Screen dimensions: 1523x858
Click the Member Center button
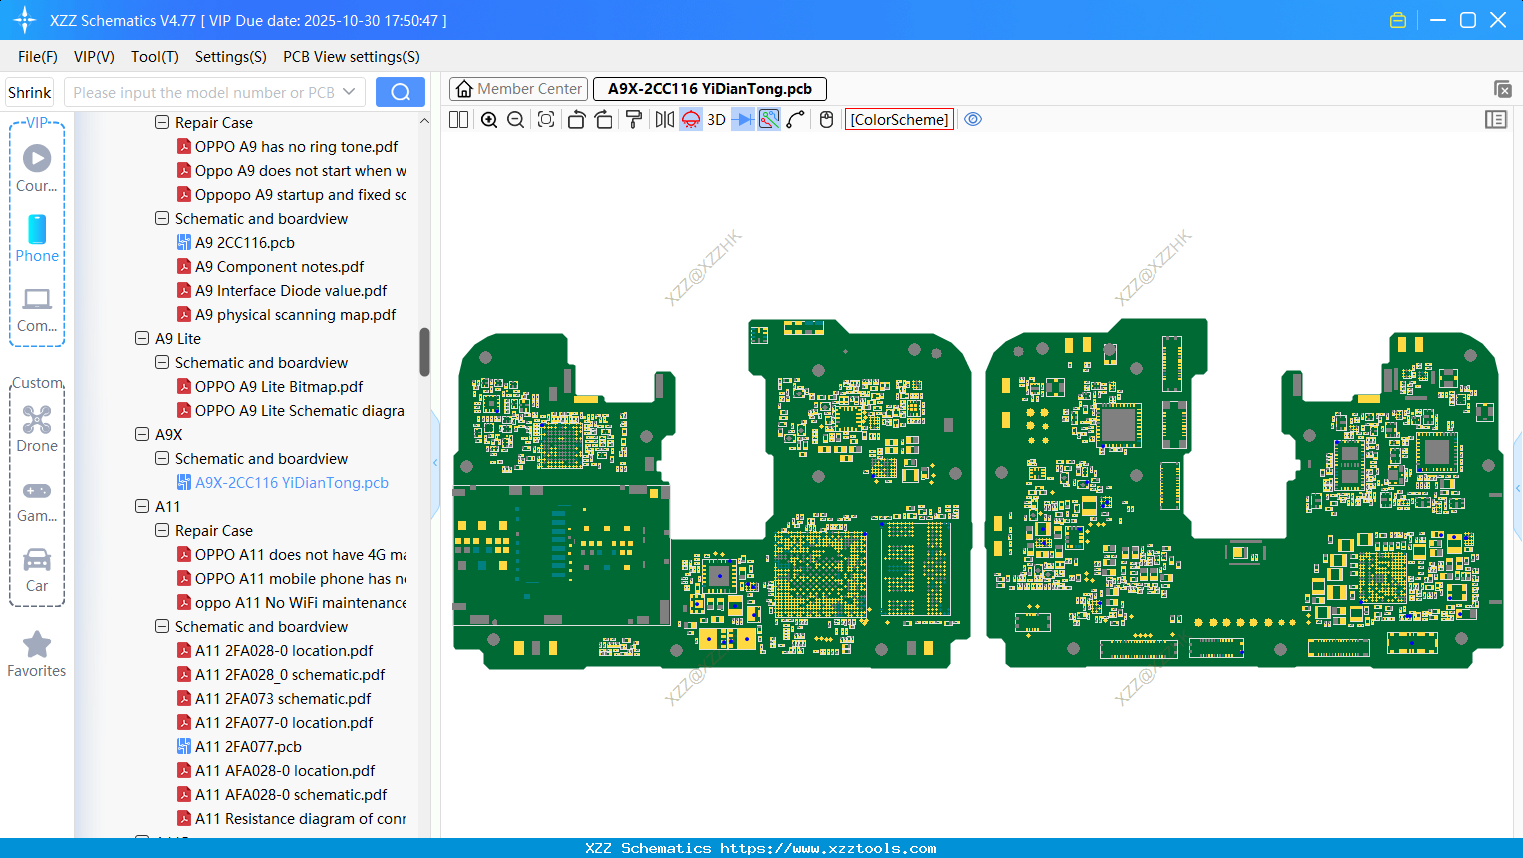tap(518, 88)
